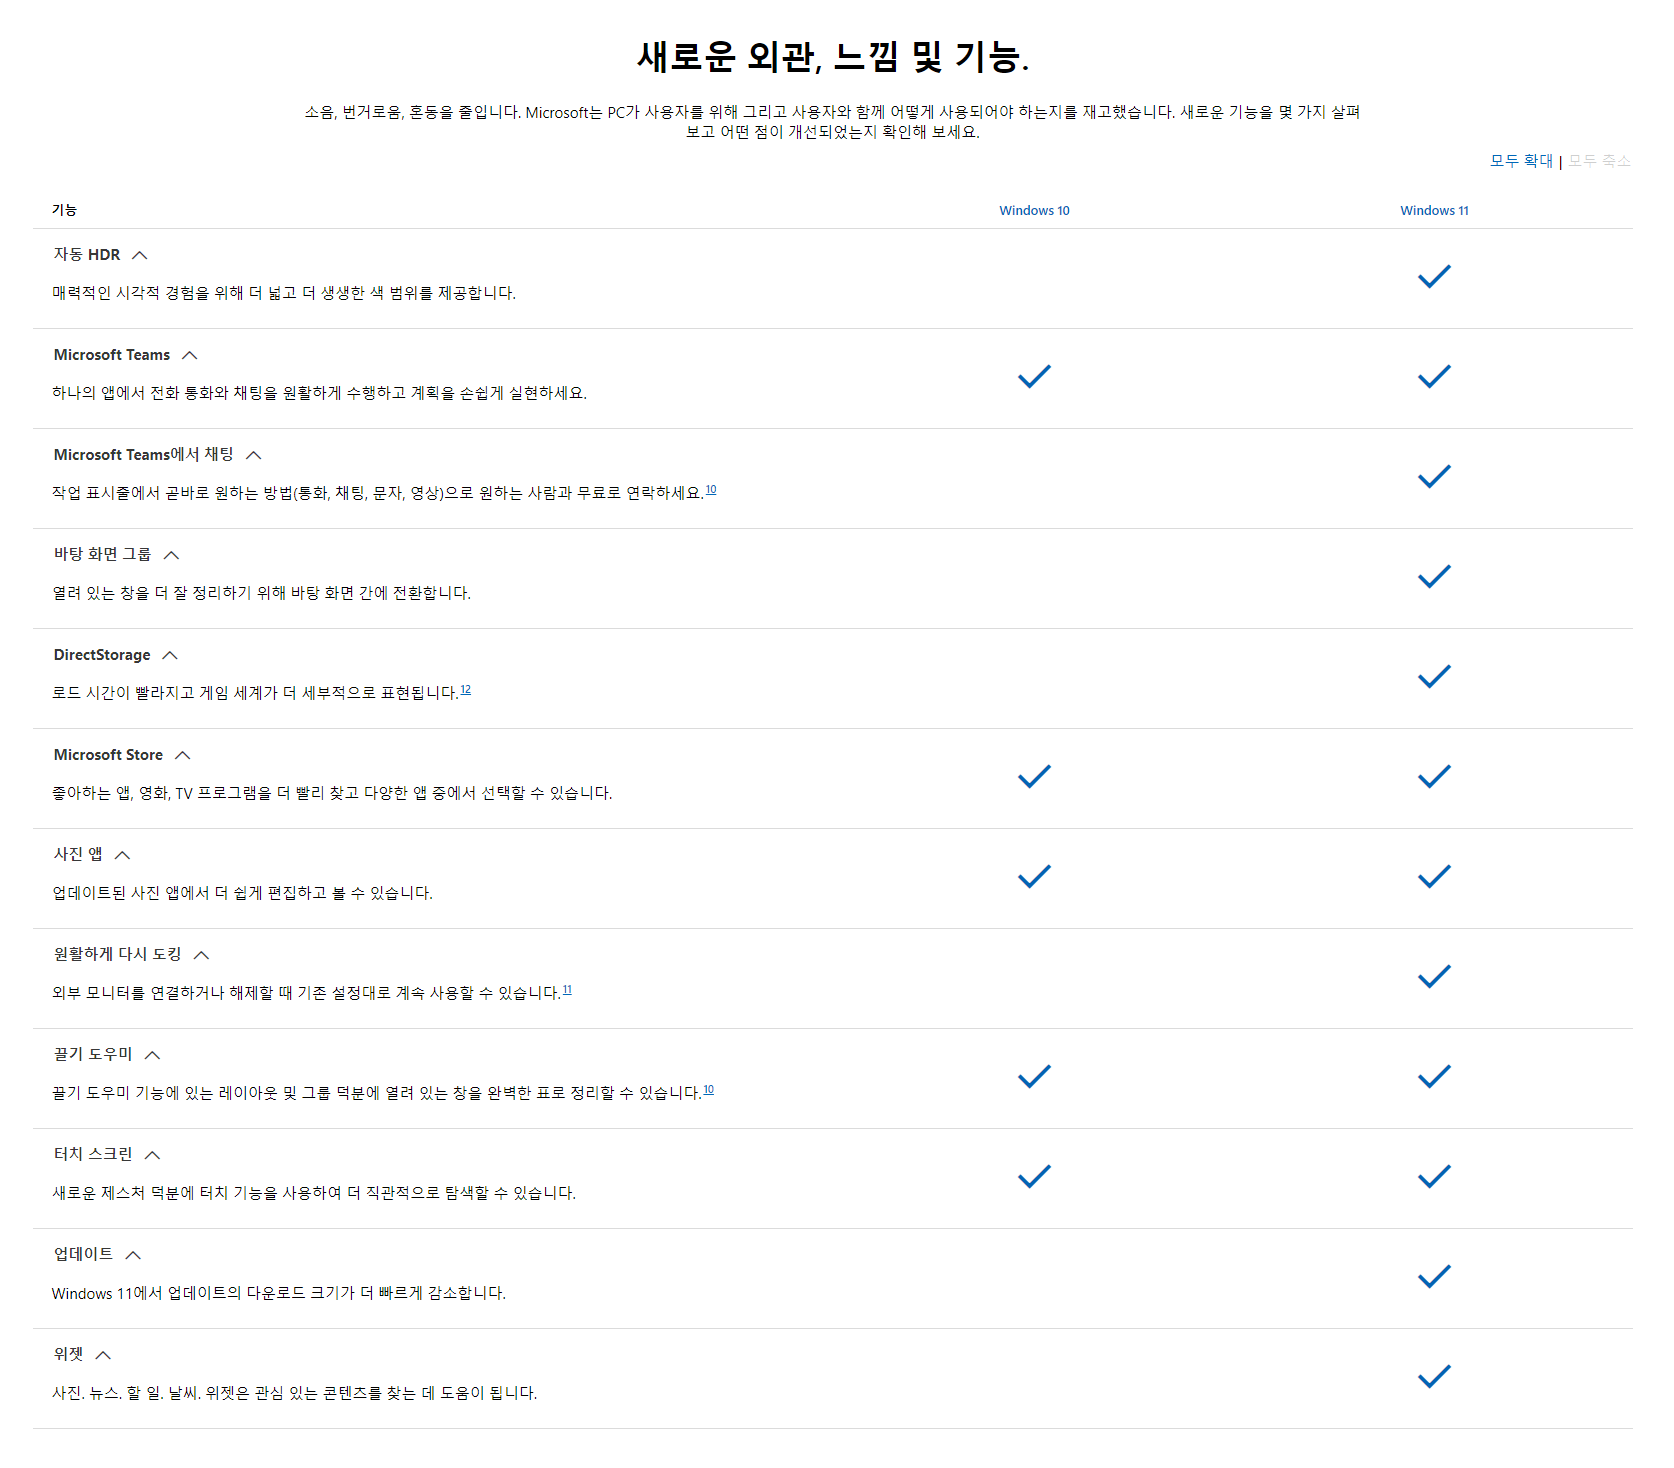This screenshot has height=1468, width=1674.
Task: Click Windows 11 checkmark for DirectStorage
Action: [x=1434, y=677]
